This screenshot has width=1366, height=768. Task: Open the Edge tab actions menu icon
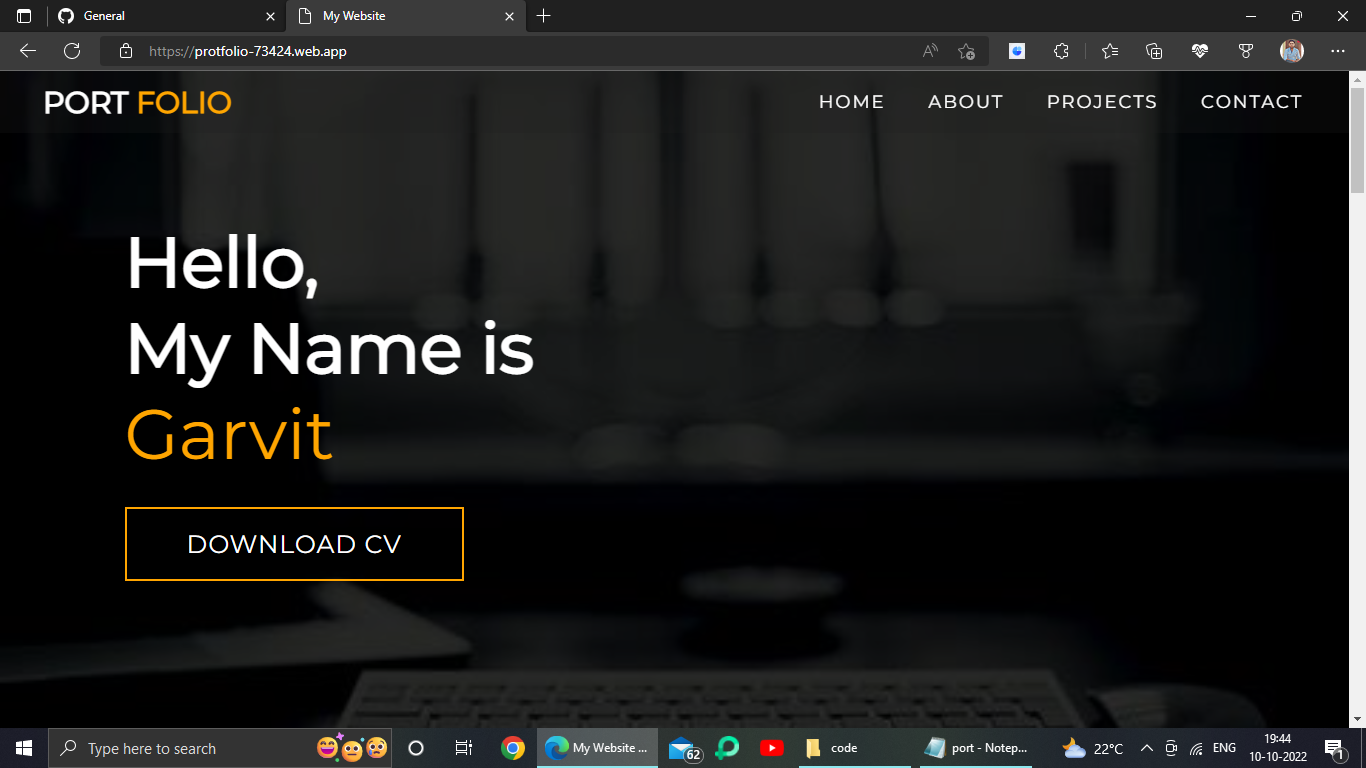coord(24,16)
